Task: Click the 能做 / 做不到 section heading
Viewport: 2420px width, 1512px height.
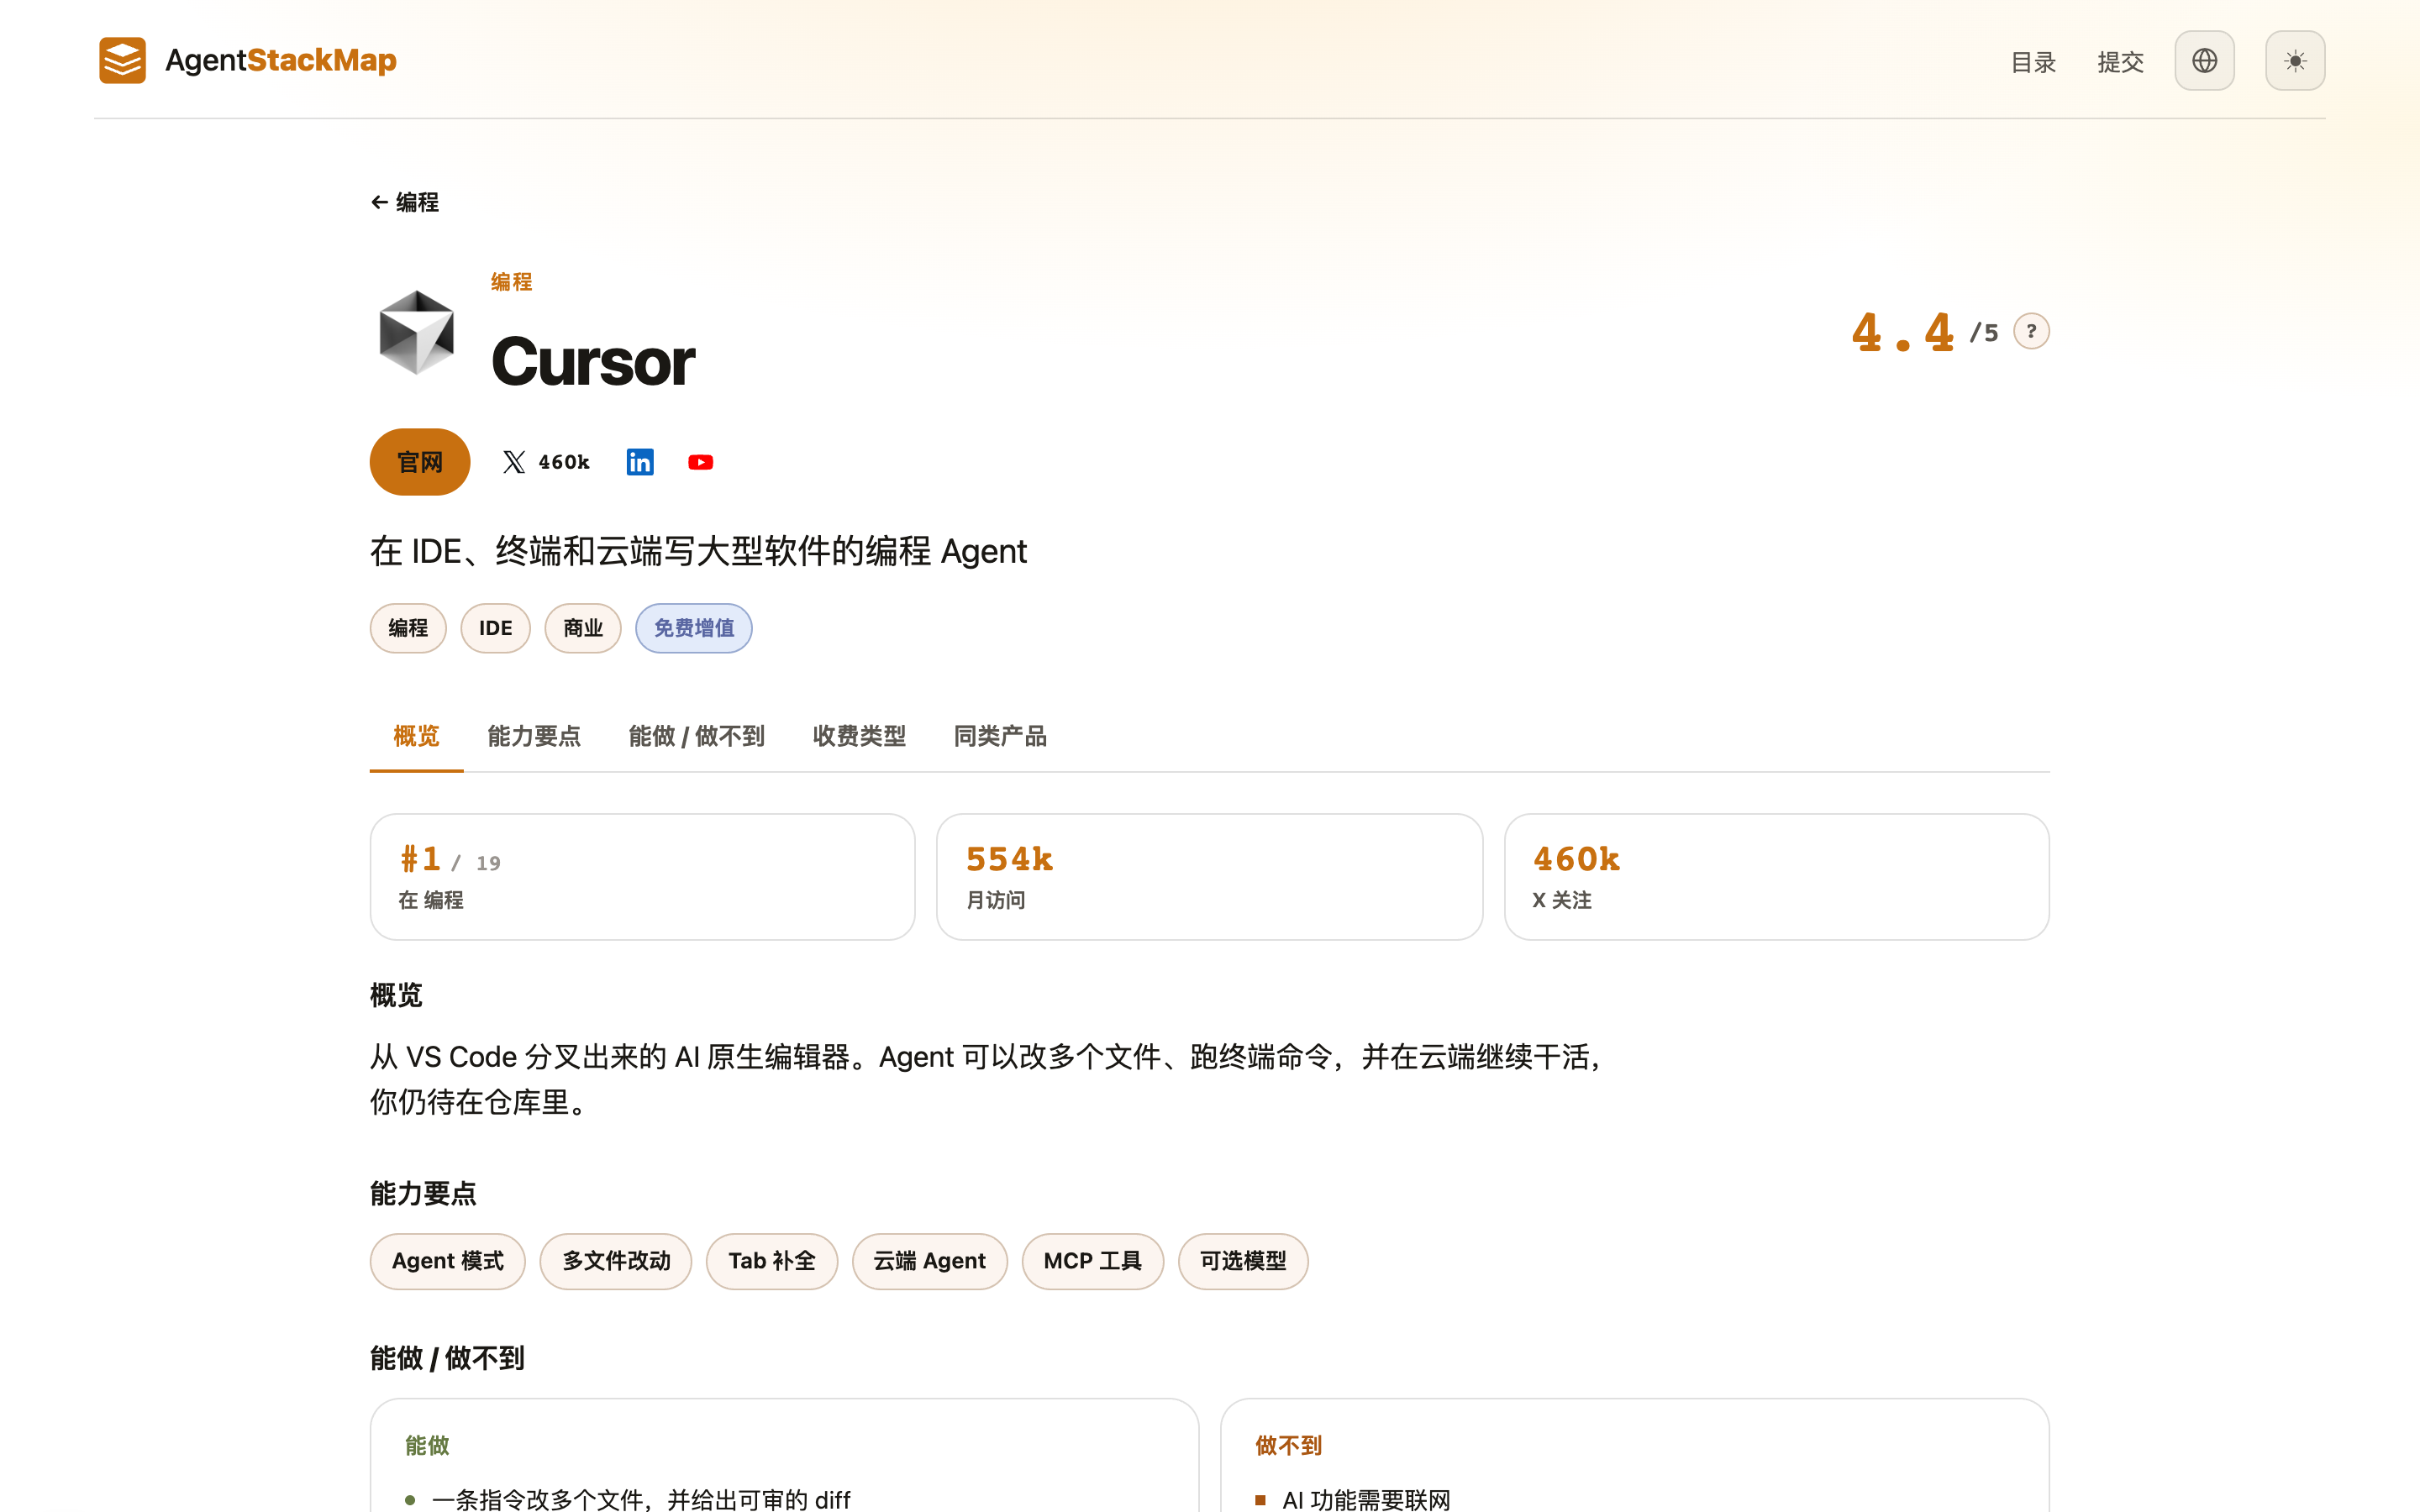Action: click(447, 1358)
